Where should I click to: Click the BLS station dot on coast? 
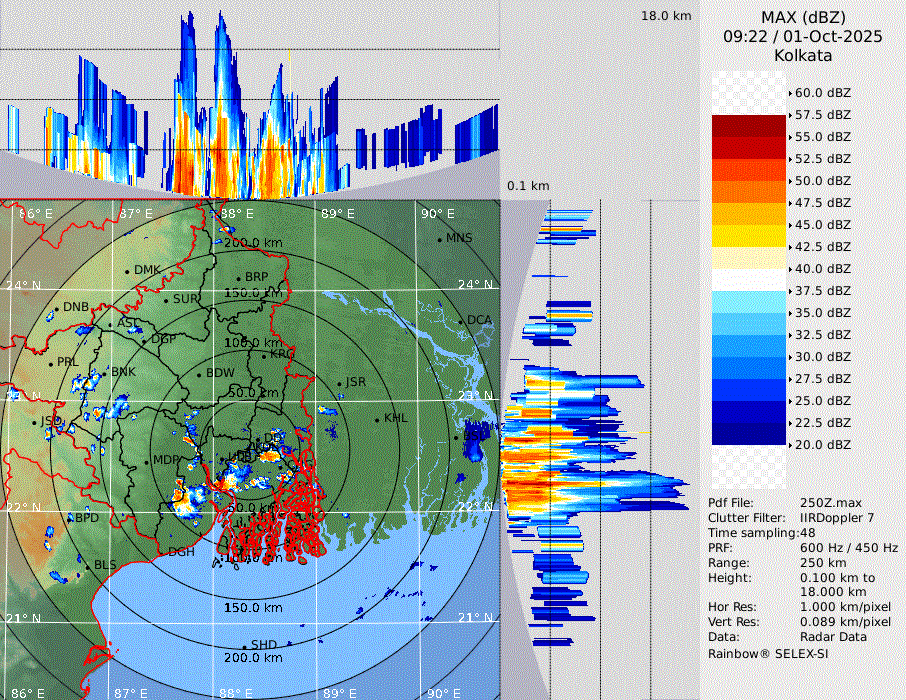point(88,566)
